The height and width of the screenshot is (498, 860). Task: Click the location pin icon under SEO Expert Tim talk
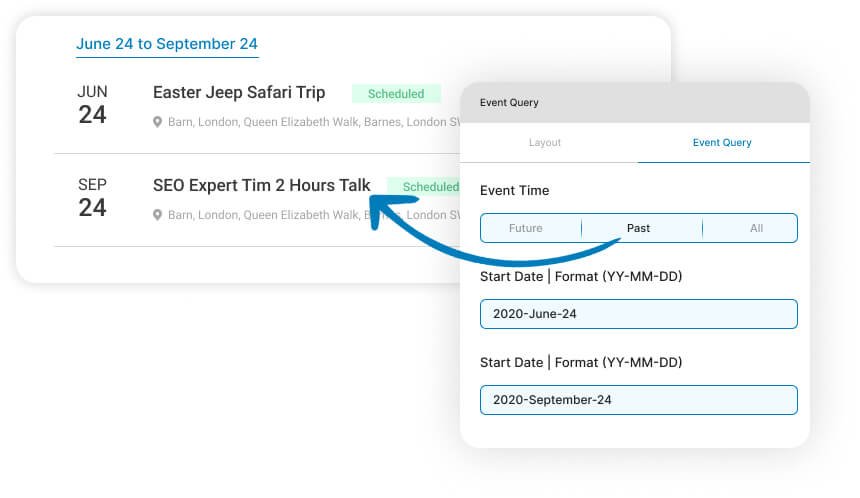[x=157, y=215]
